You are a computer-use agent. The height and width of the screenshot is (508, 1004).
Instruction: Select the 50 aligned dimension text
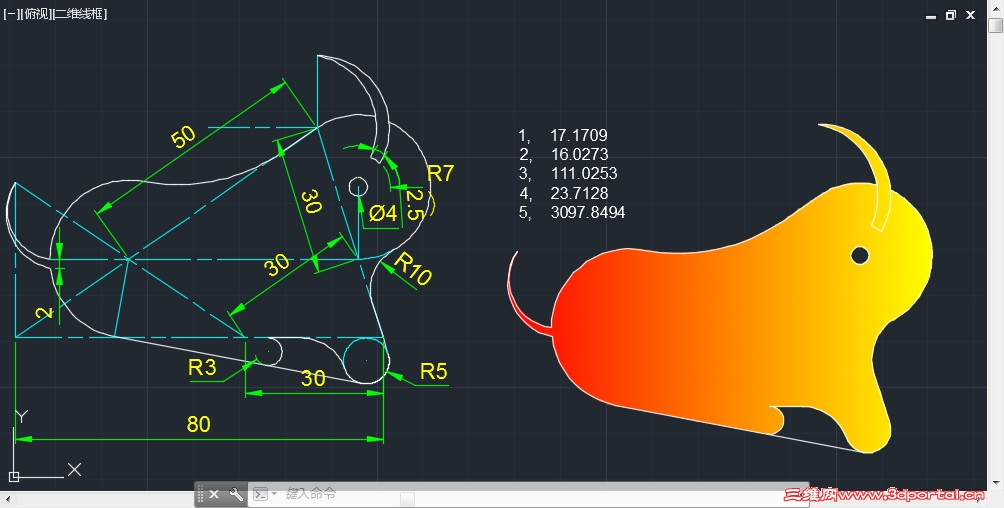(x=183, y=136)
